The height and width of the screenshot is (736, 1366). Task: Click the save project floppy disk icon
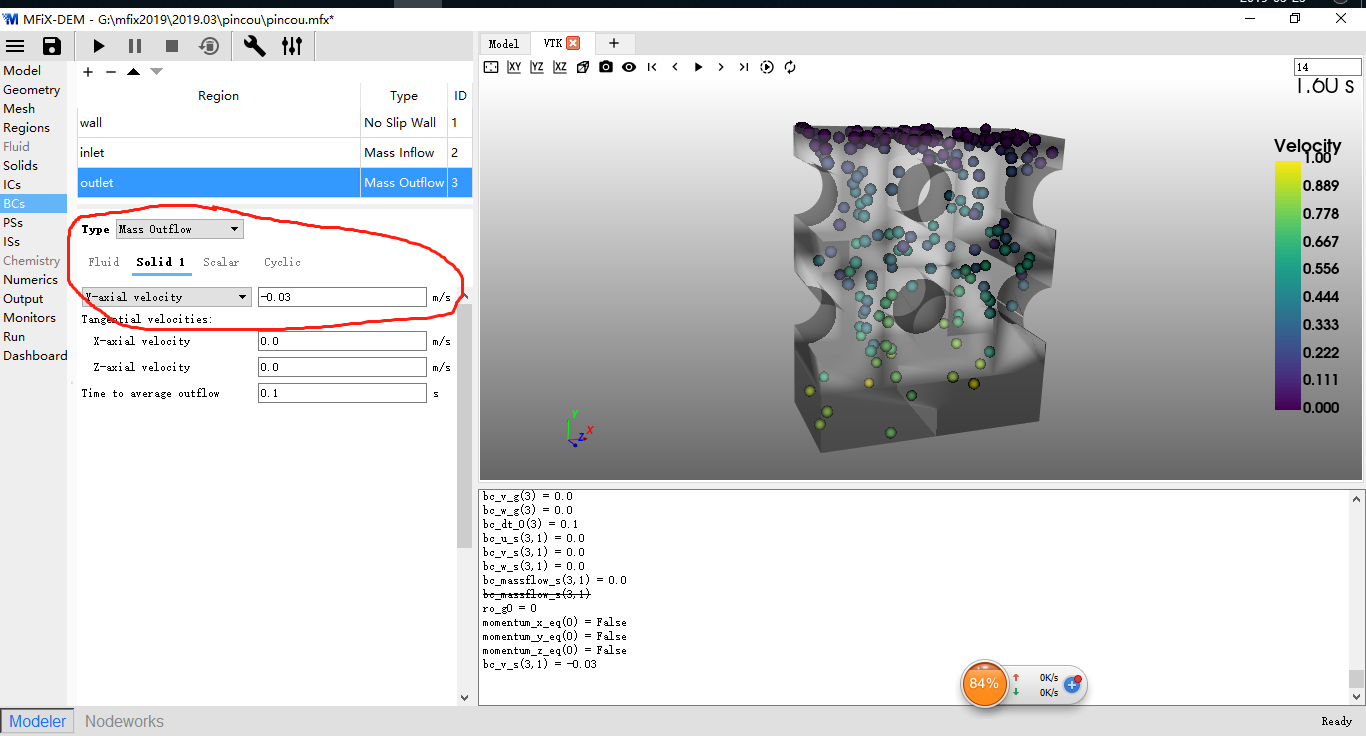[x=52, y=46]
